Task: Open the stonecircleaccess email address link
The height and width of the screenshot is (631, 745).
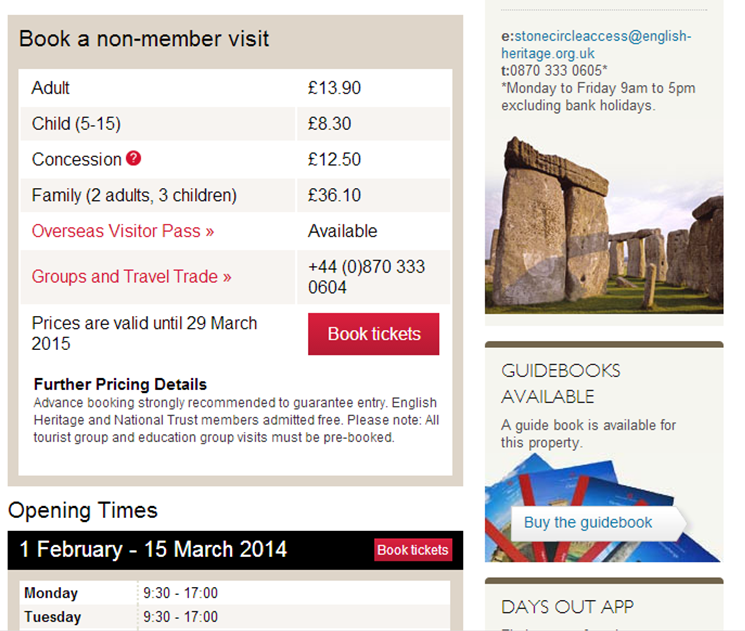Action: coord(598,45)
